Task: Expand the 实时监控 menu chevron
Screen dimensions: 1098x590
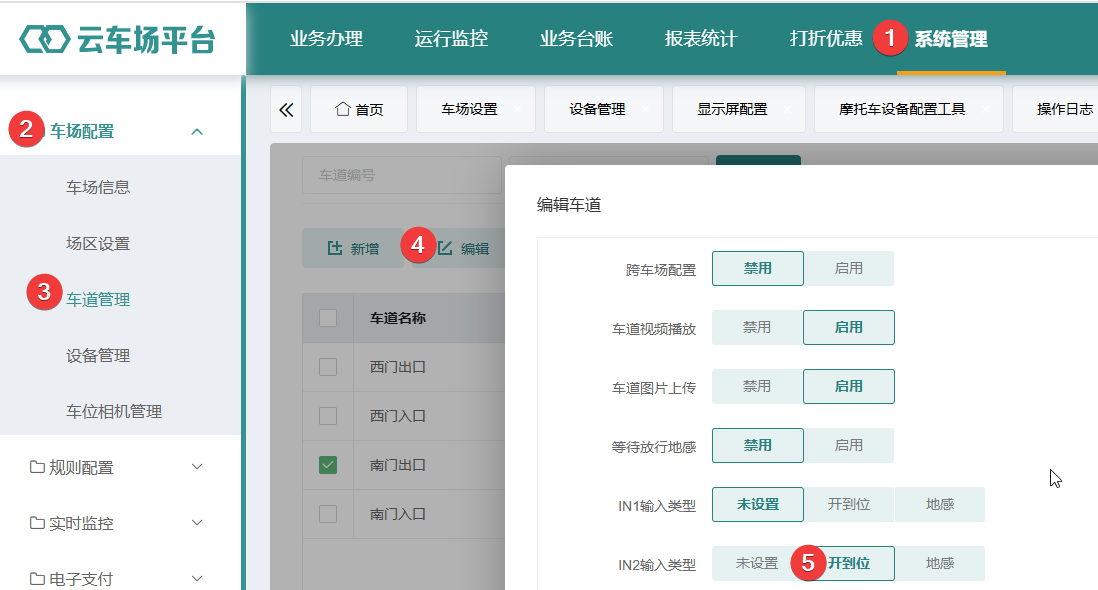Action: coord(197,523)
